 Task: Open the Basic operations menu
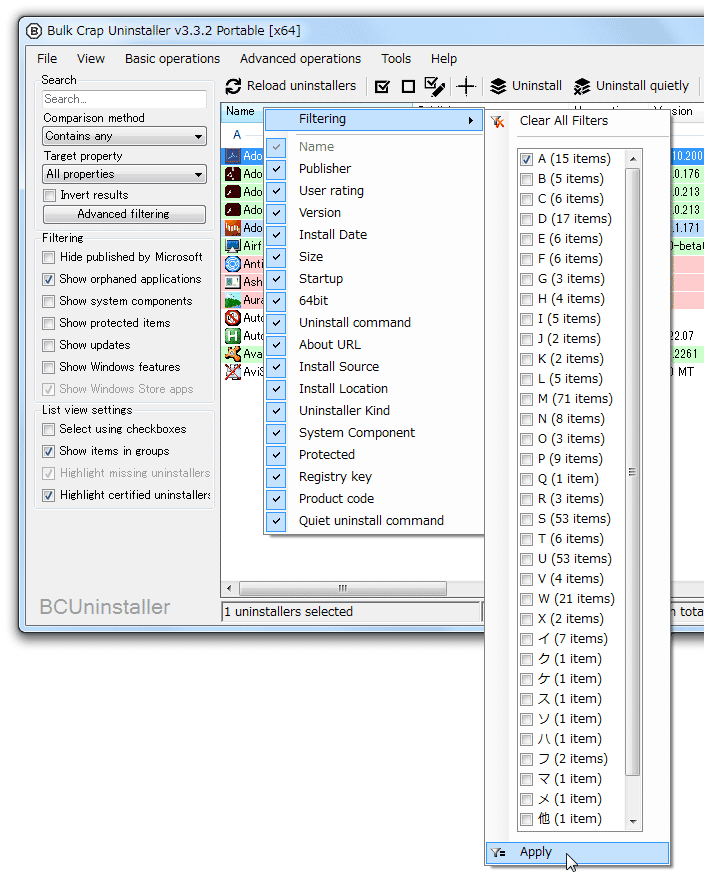click(x=172, y=59)
